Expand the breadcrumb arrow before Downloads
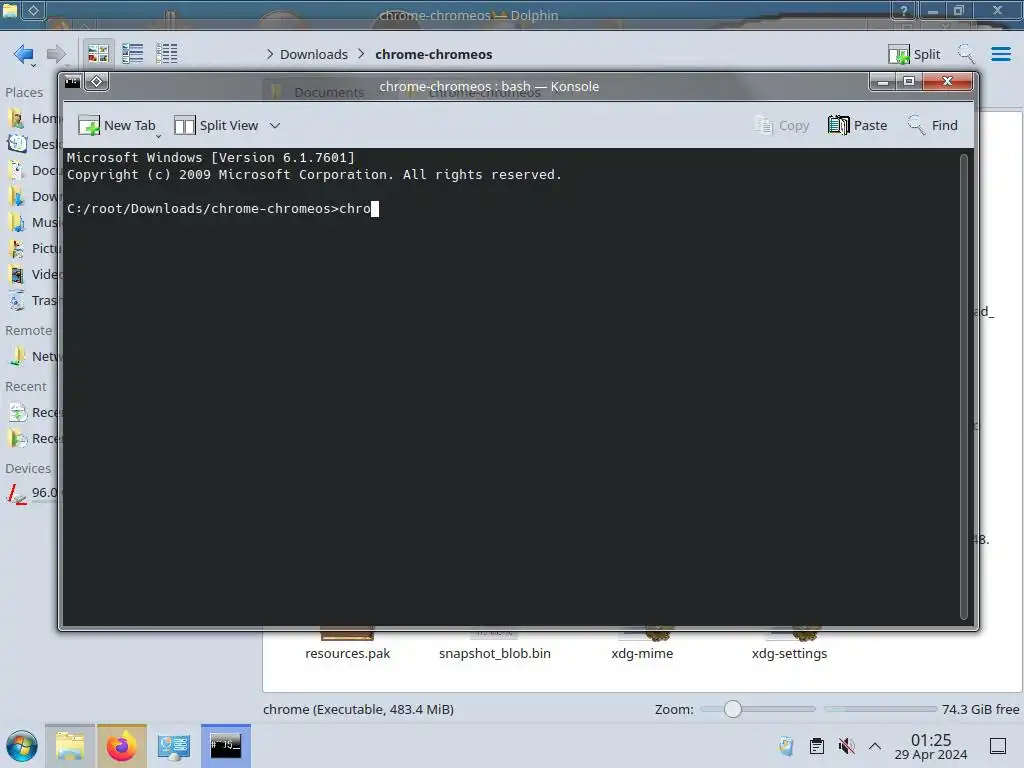 [270, 54]
